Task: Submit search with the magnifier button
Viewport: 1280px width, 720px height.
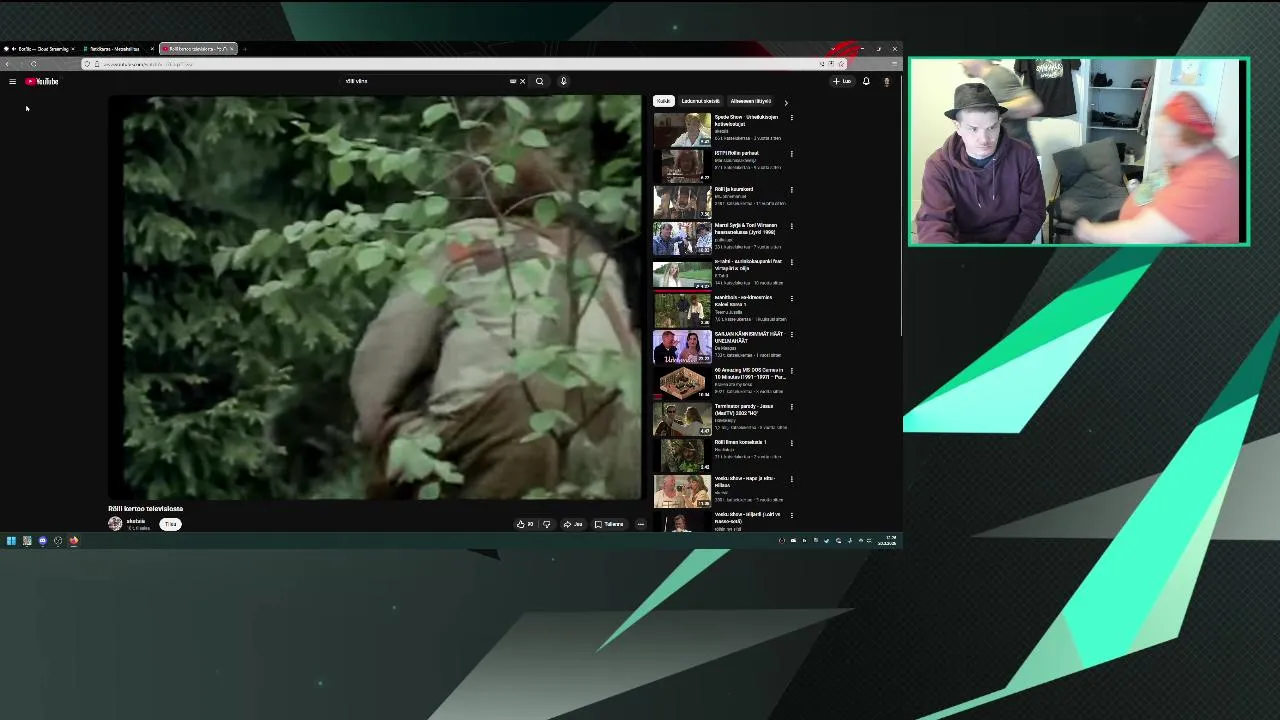Action: pos(540,82)
